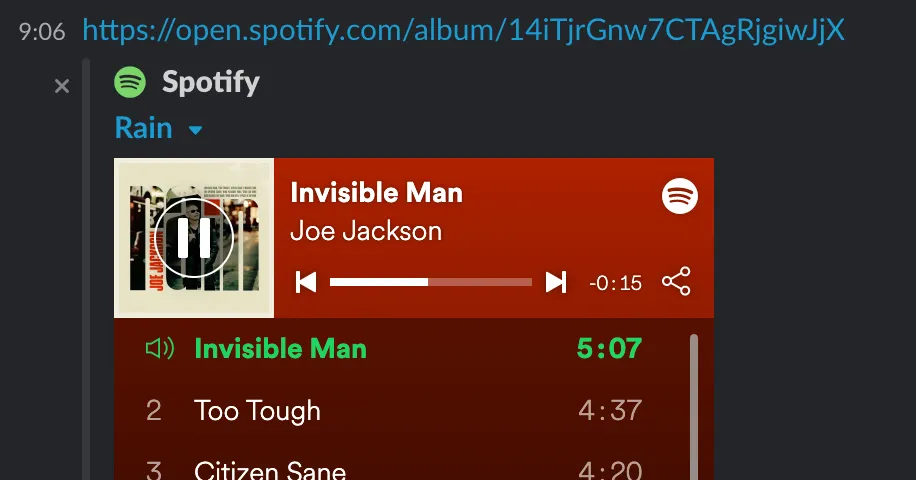This screenshot has height=480, width=916.
Task: Open the Spotify album URL link
Action: [463, 29]
